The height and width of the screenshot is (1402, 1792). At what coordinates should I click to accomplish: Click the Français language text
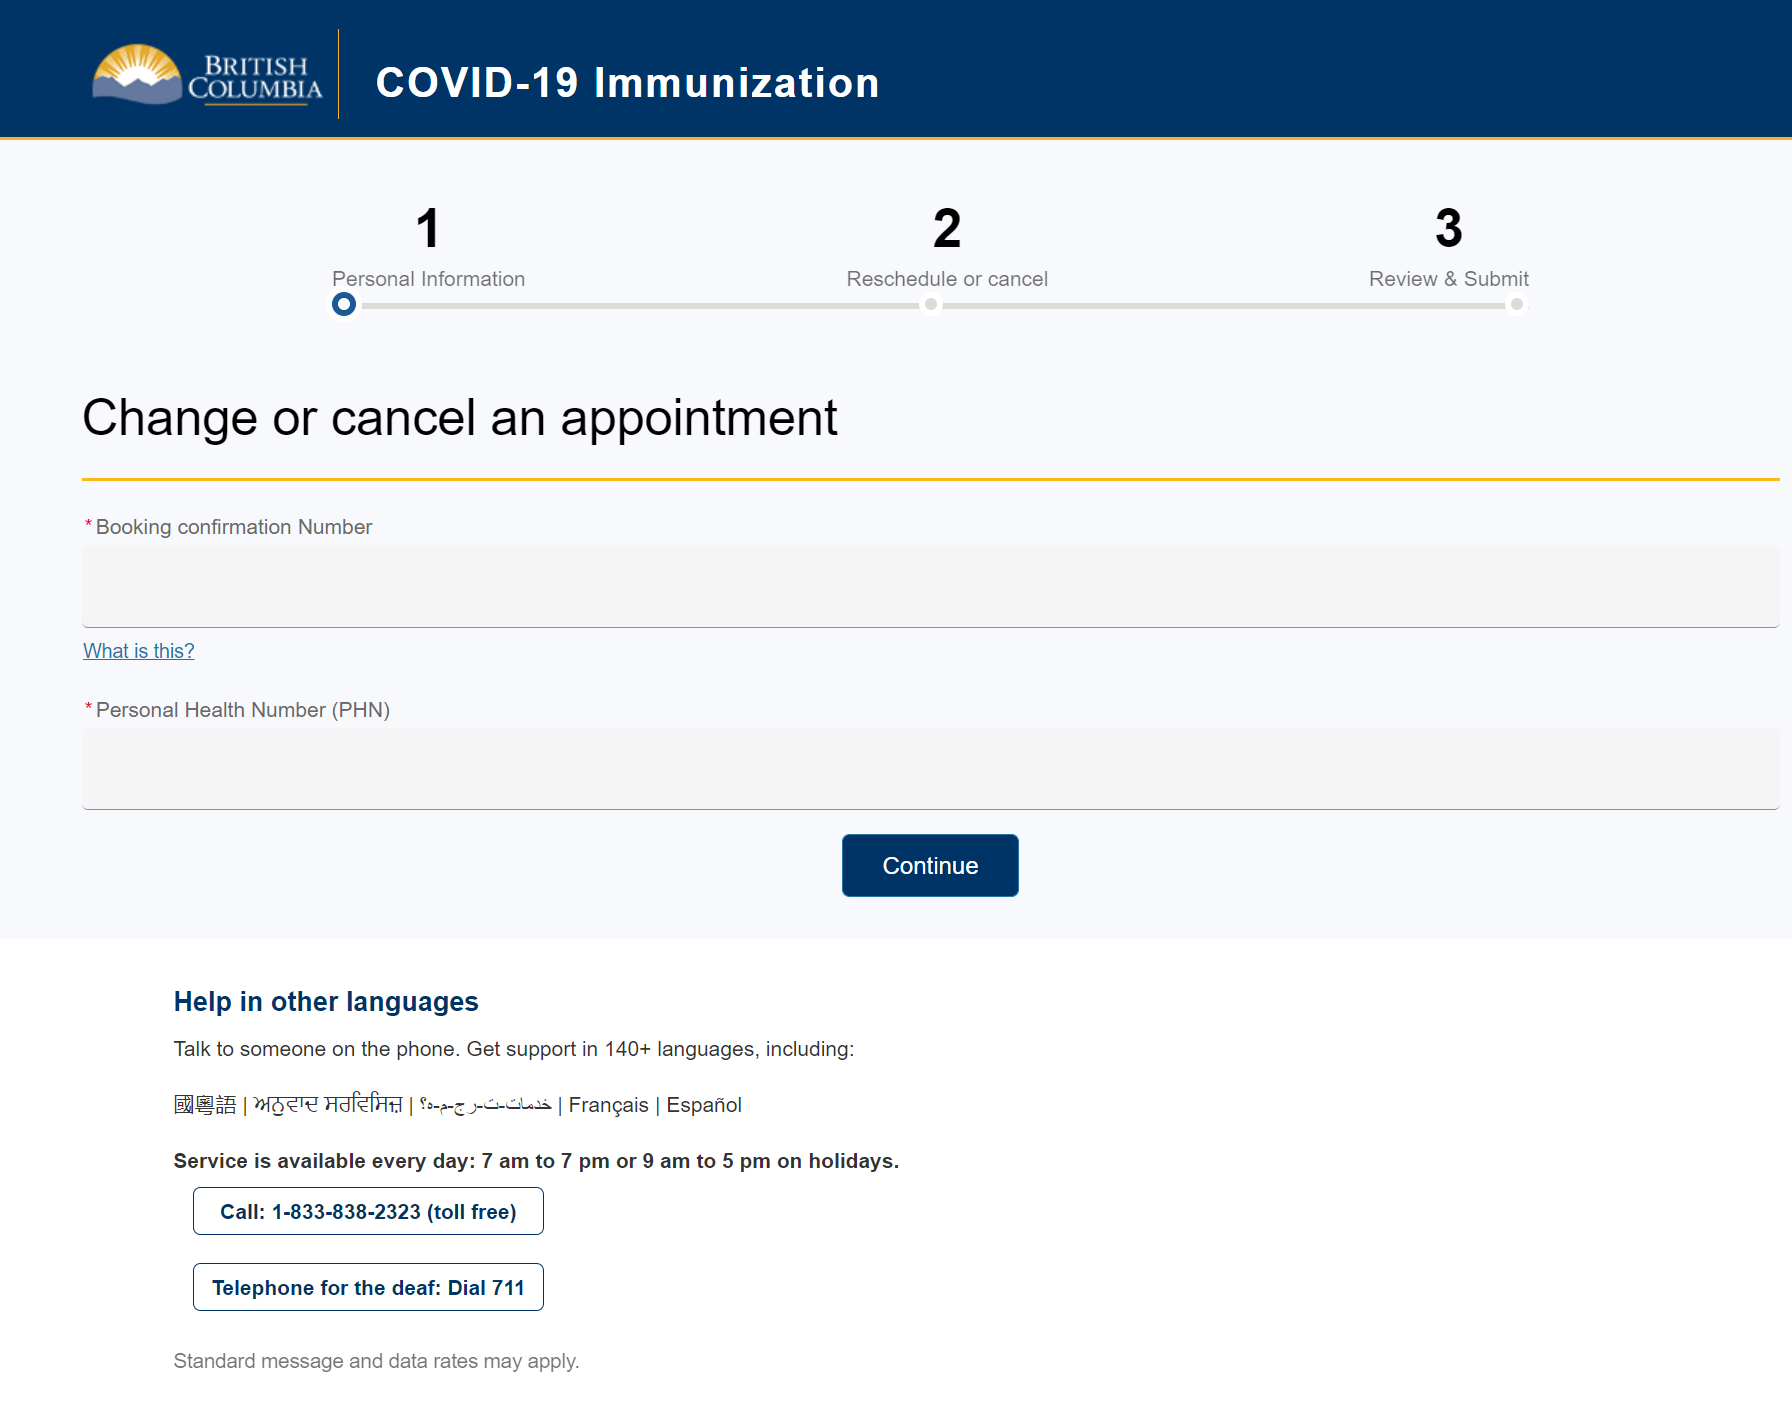pos(608,1105)
